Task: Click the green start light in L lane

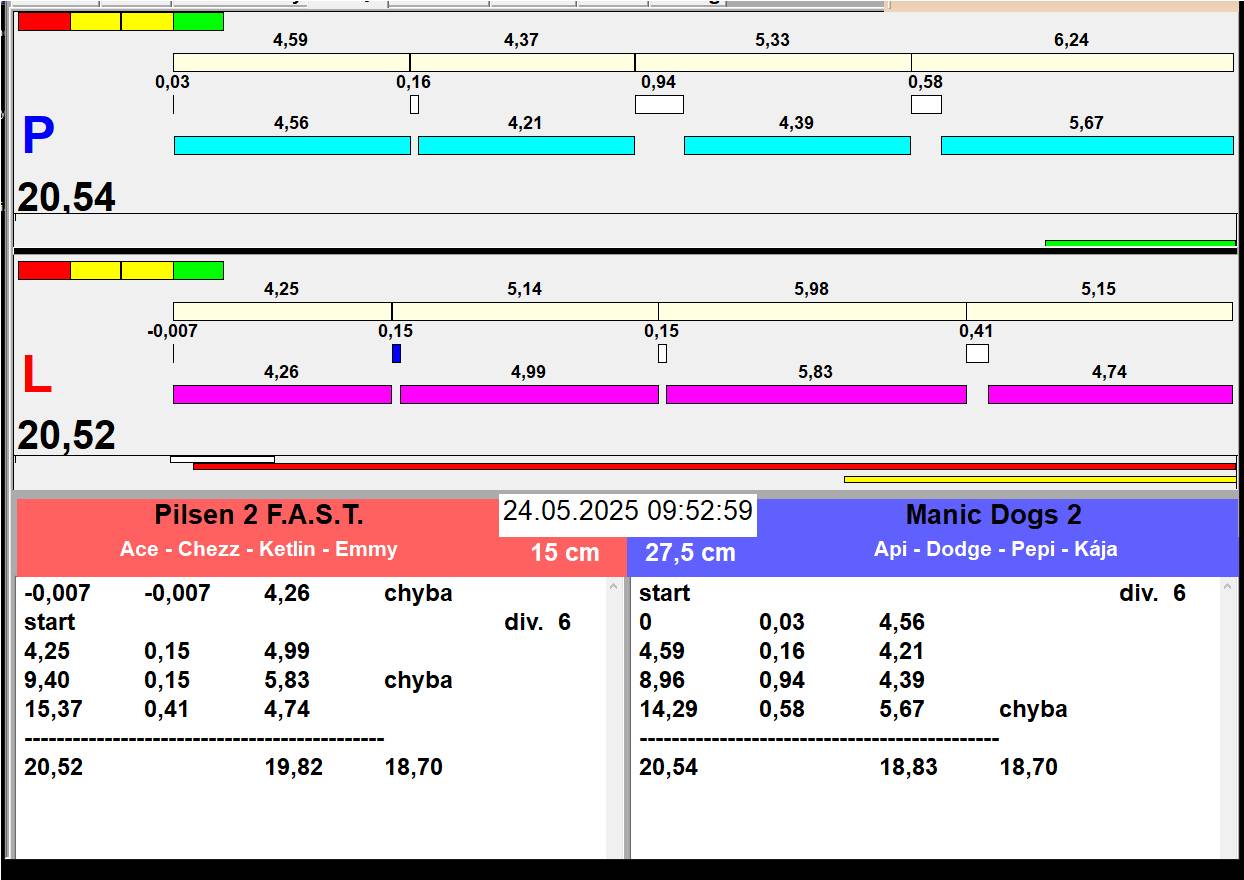Action: point(198,270)
